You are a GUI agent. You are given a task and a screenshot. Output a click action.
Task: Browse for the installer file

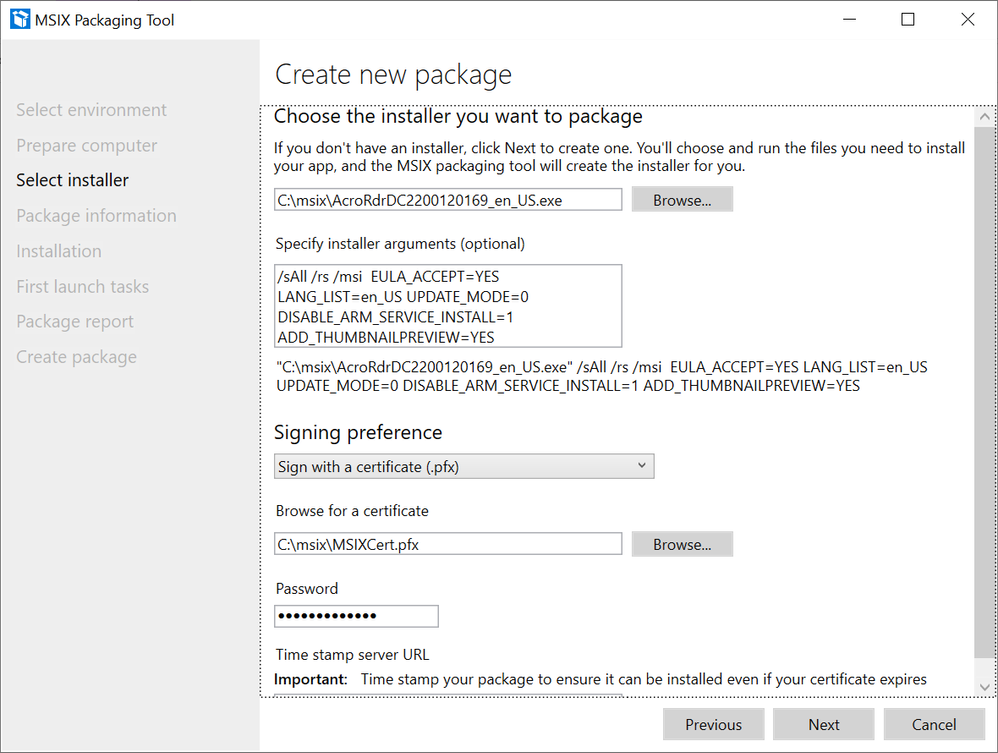click(x=682, y=200)
